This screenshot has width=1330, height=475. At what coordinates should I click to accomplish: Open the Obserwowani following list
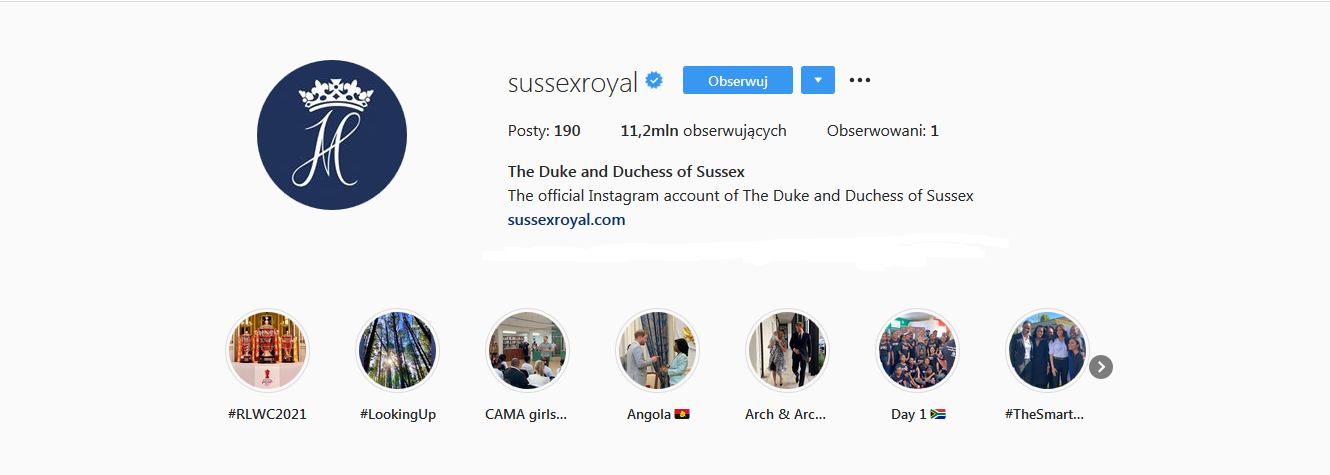883,131
